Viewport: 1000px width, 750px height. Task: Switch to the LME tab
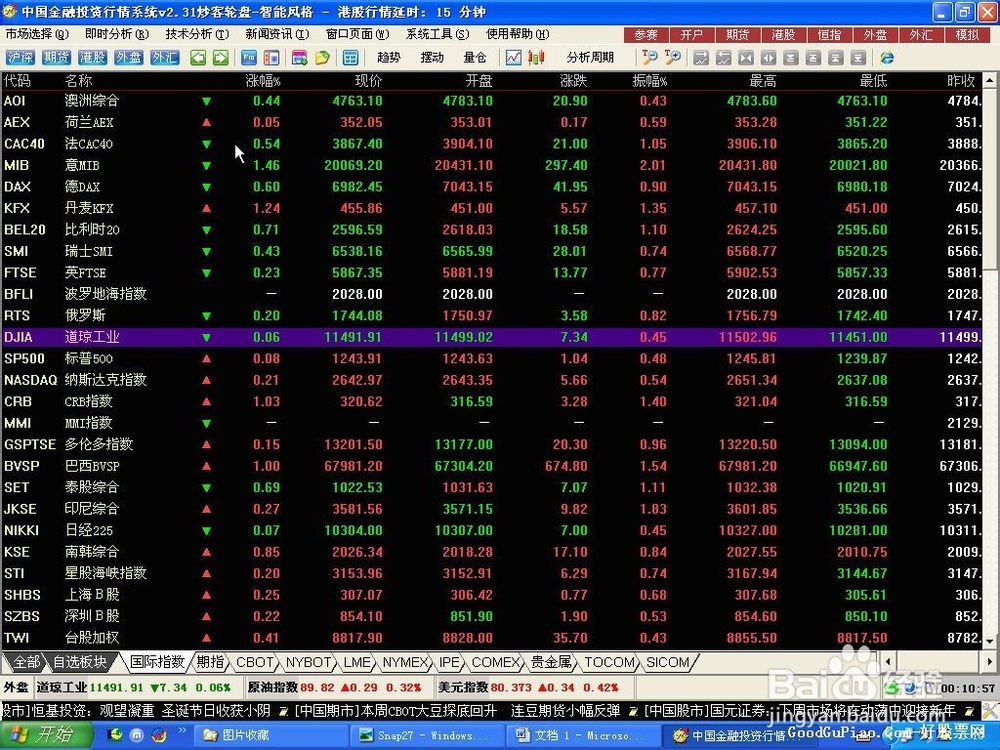(x=357, y=662)
